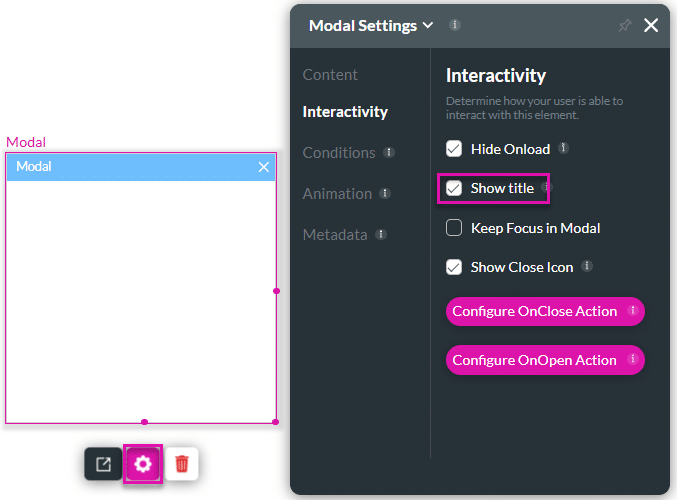Disable the Show Close Icon checkbox
The image size is (677, 500).
(x=454, y=267)
